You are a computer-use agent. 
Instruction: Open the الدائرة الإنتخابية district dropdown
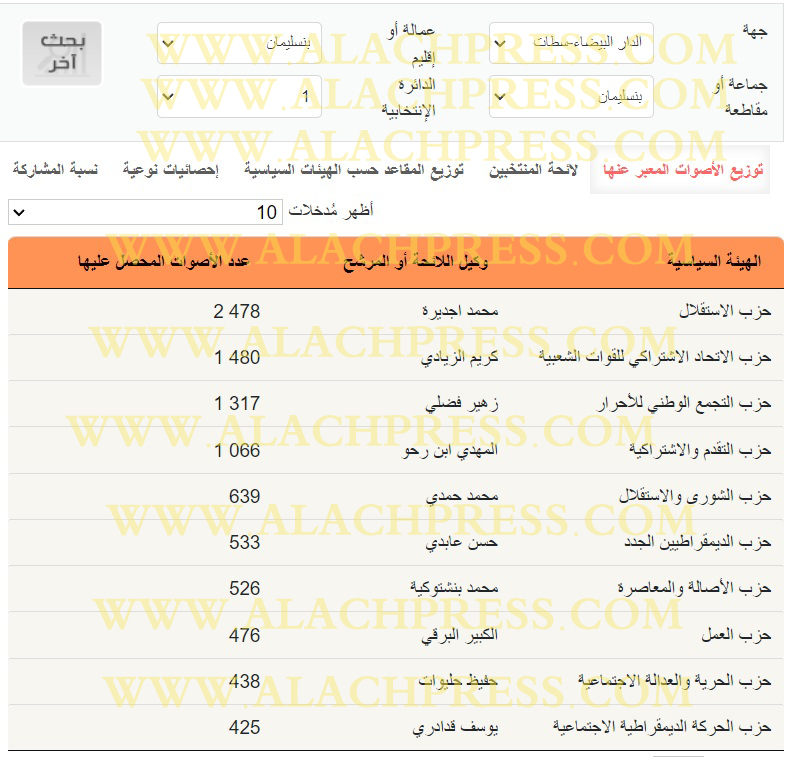pyautogui.click(x=240, y=97)
